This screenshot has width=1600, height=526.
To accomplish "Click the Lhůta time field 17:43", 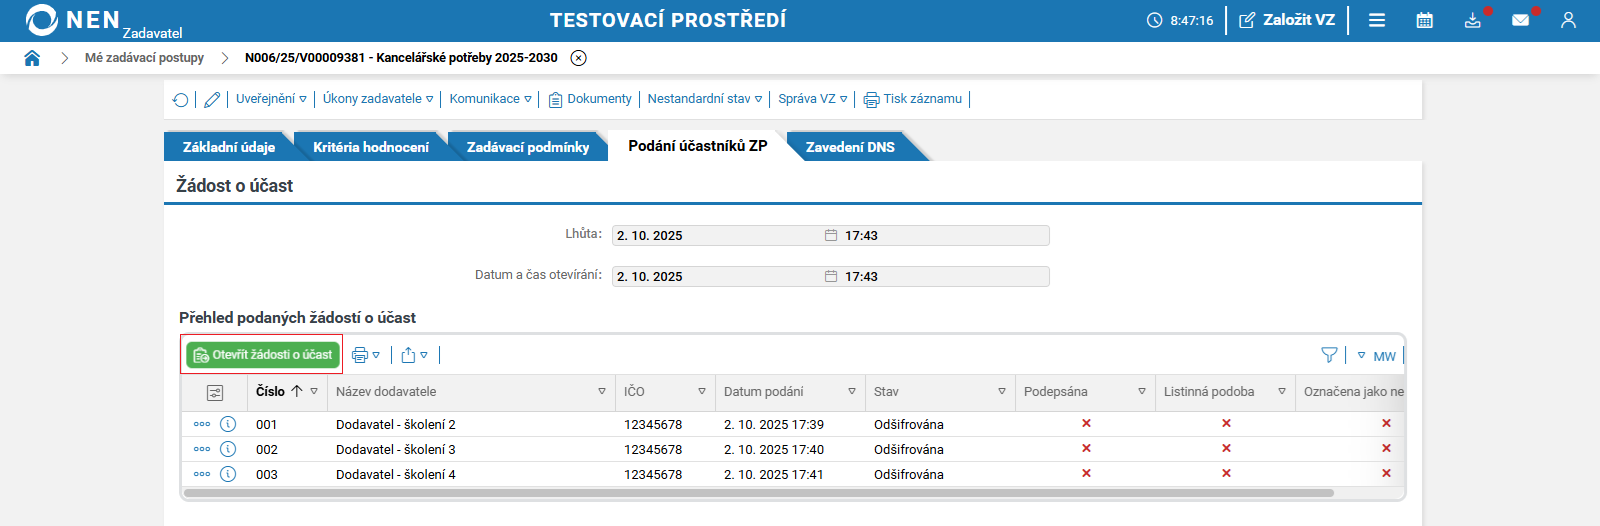I will tap(945, 235).
